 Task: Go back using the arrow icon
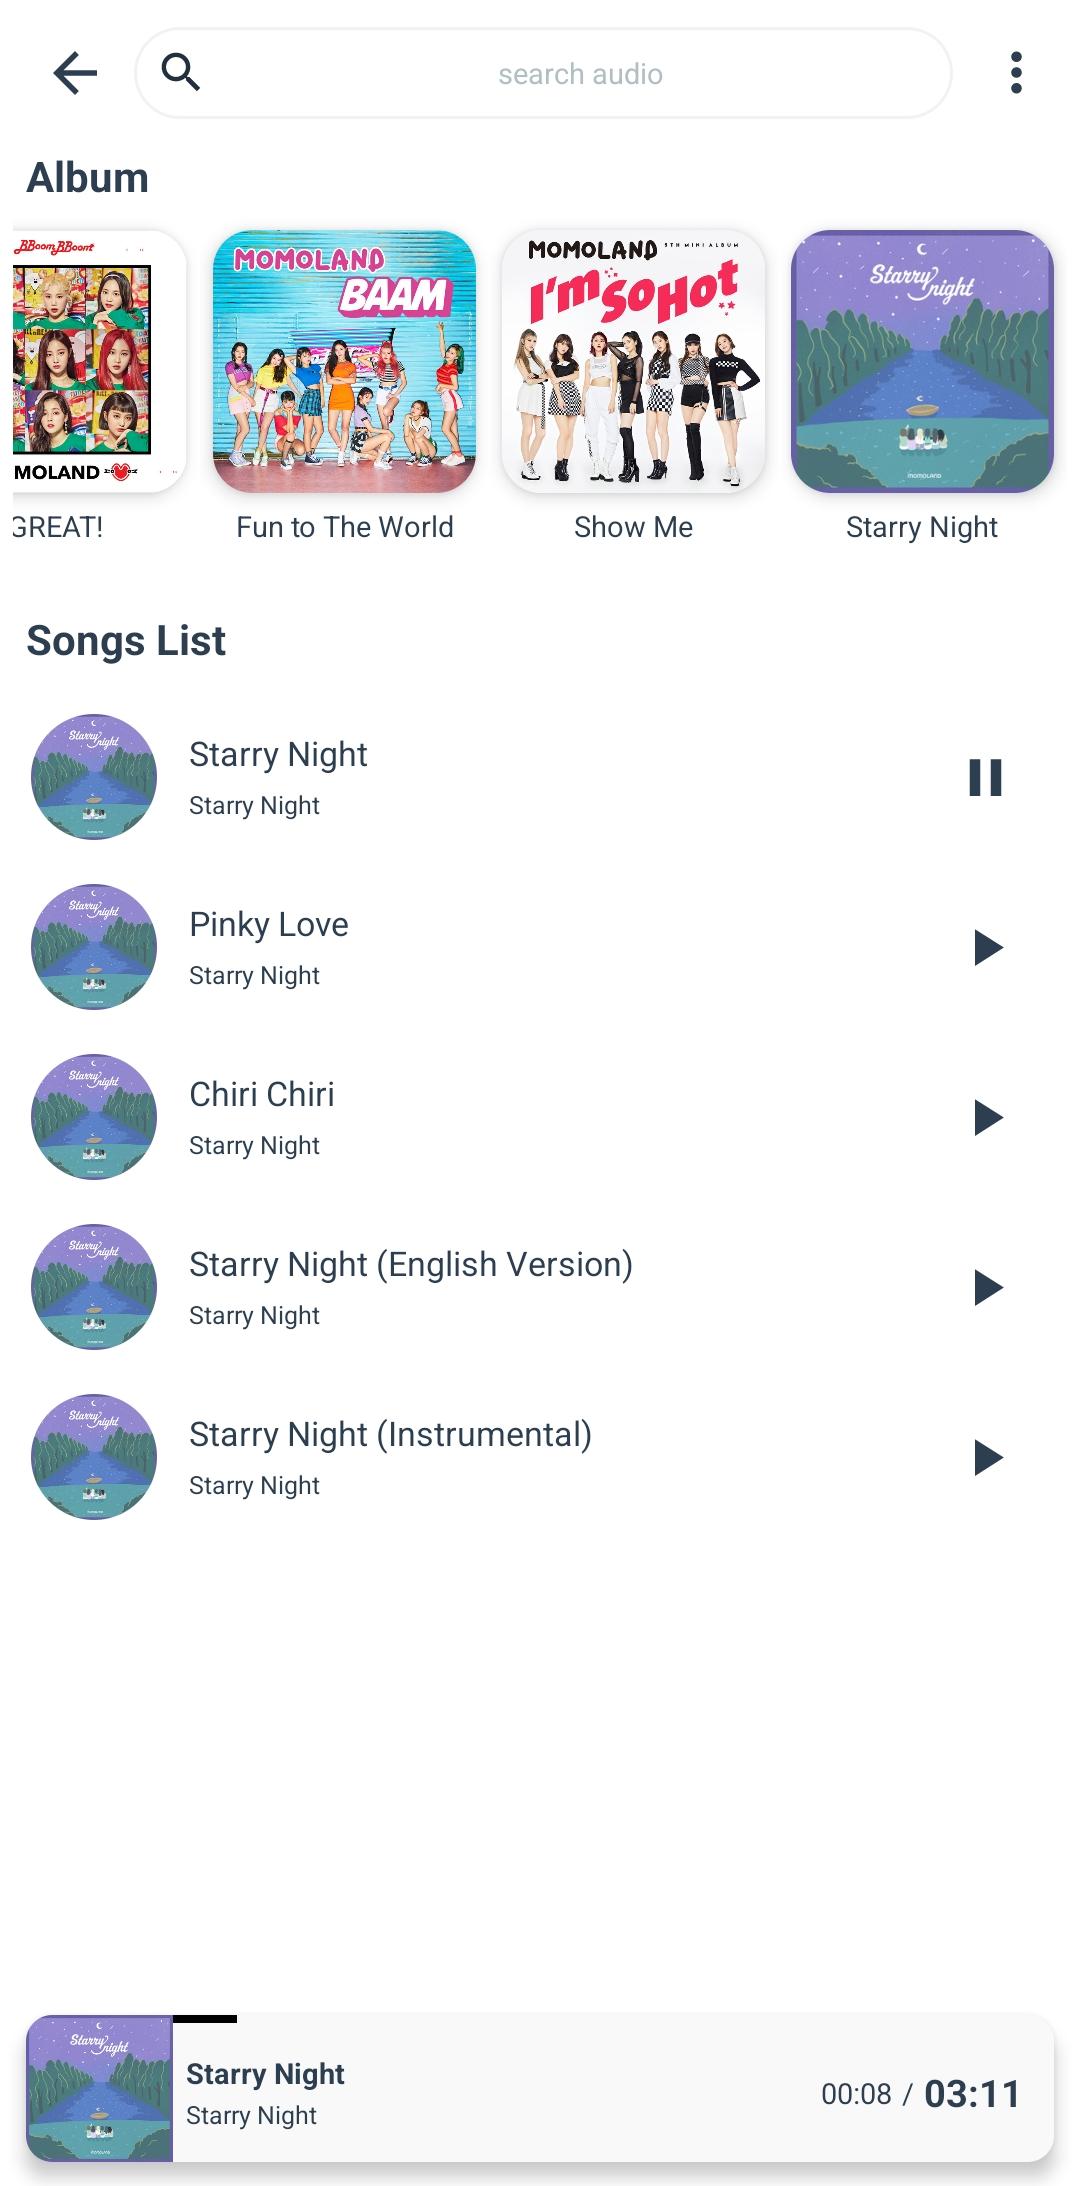[x=75, y=73]
